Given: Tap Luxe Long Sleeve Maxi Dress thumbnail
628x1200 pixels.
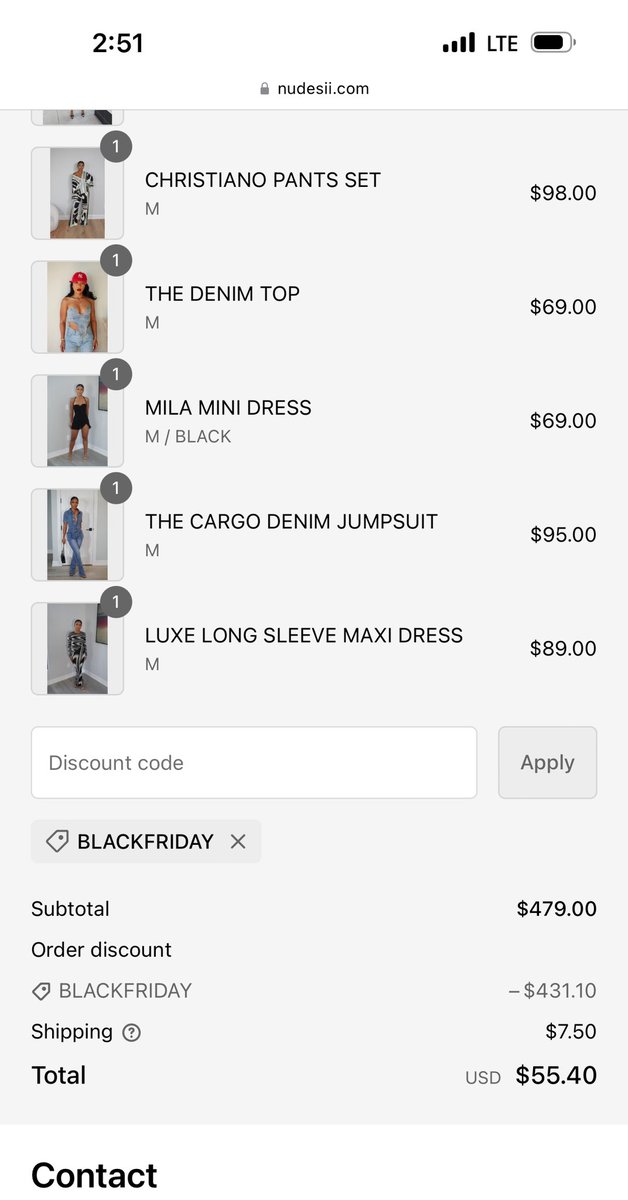Looking at the screenshot, I should (77, 649).
